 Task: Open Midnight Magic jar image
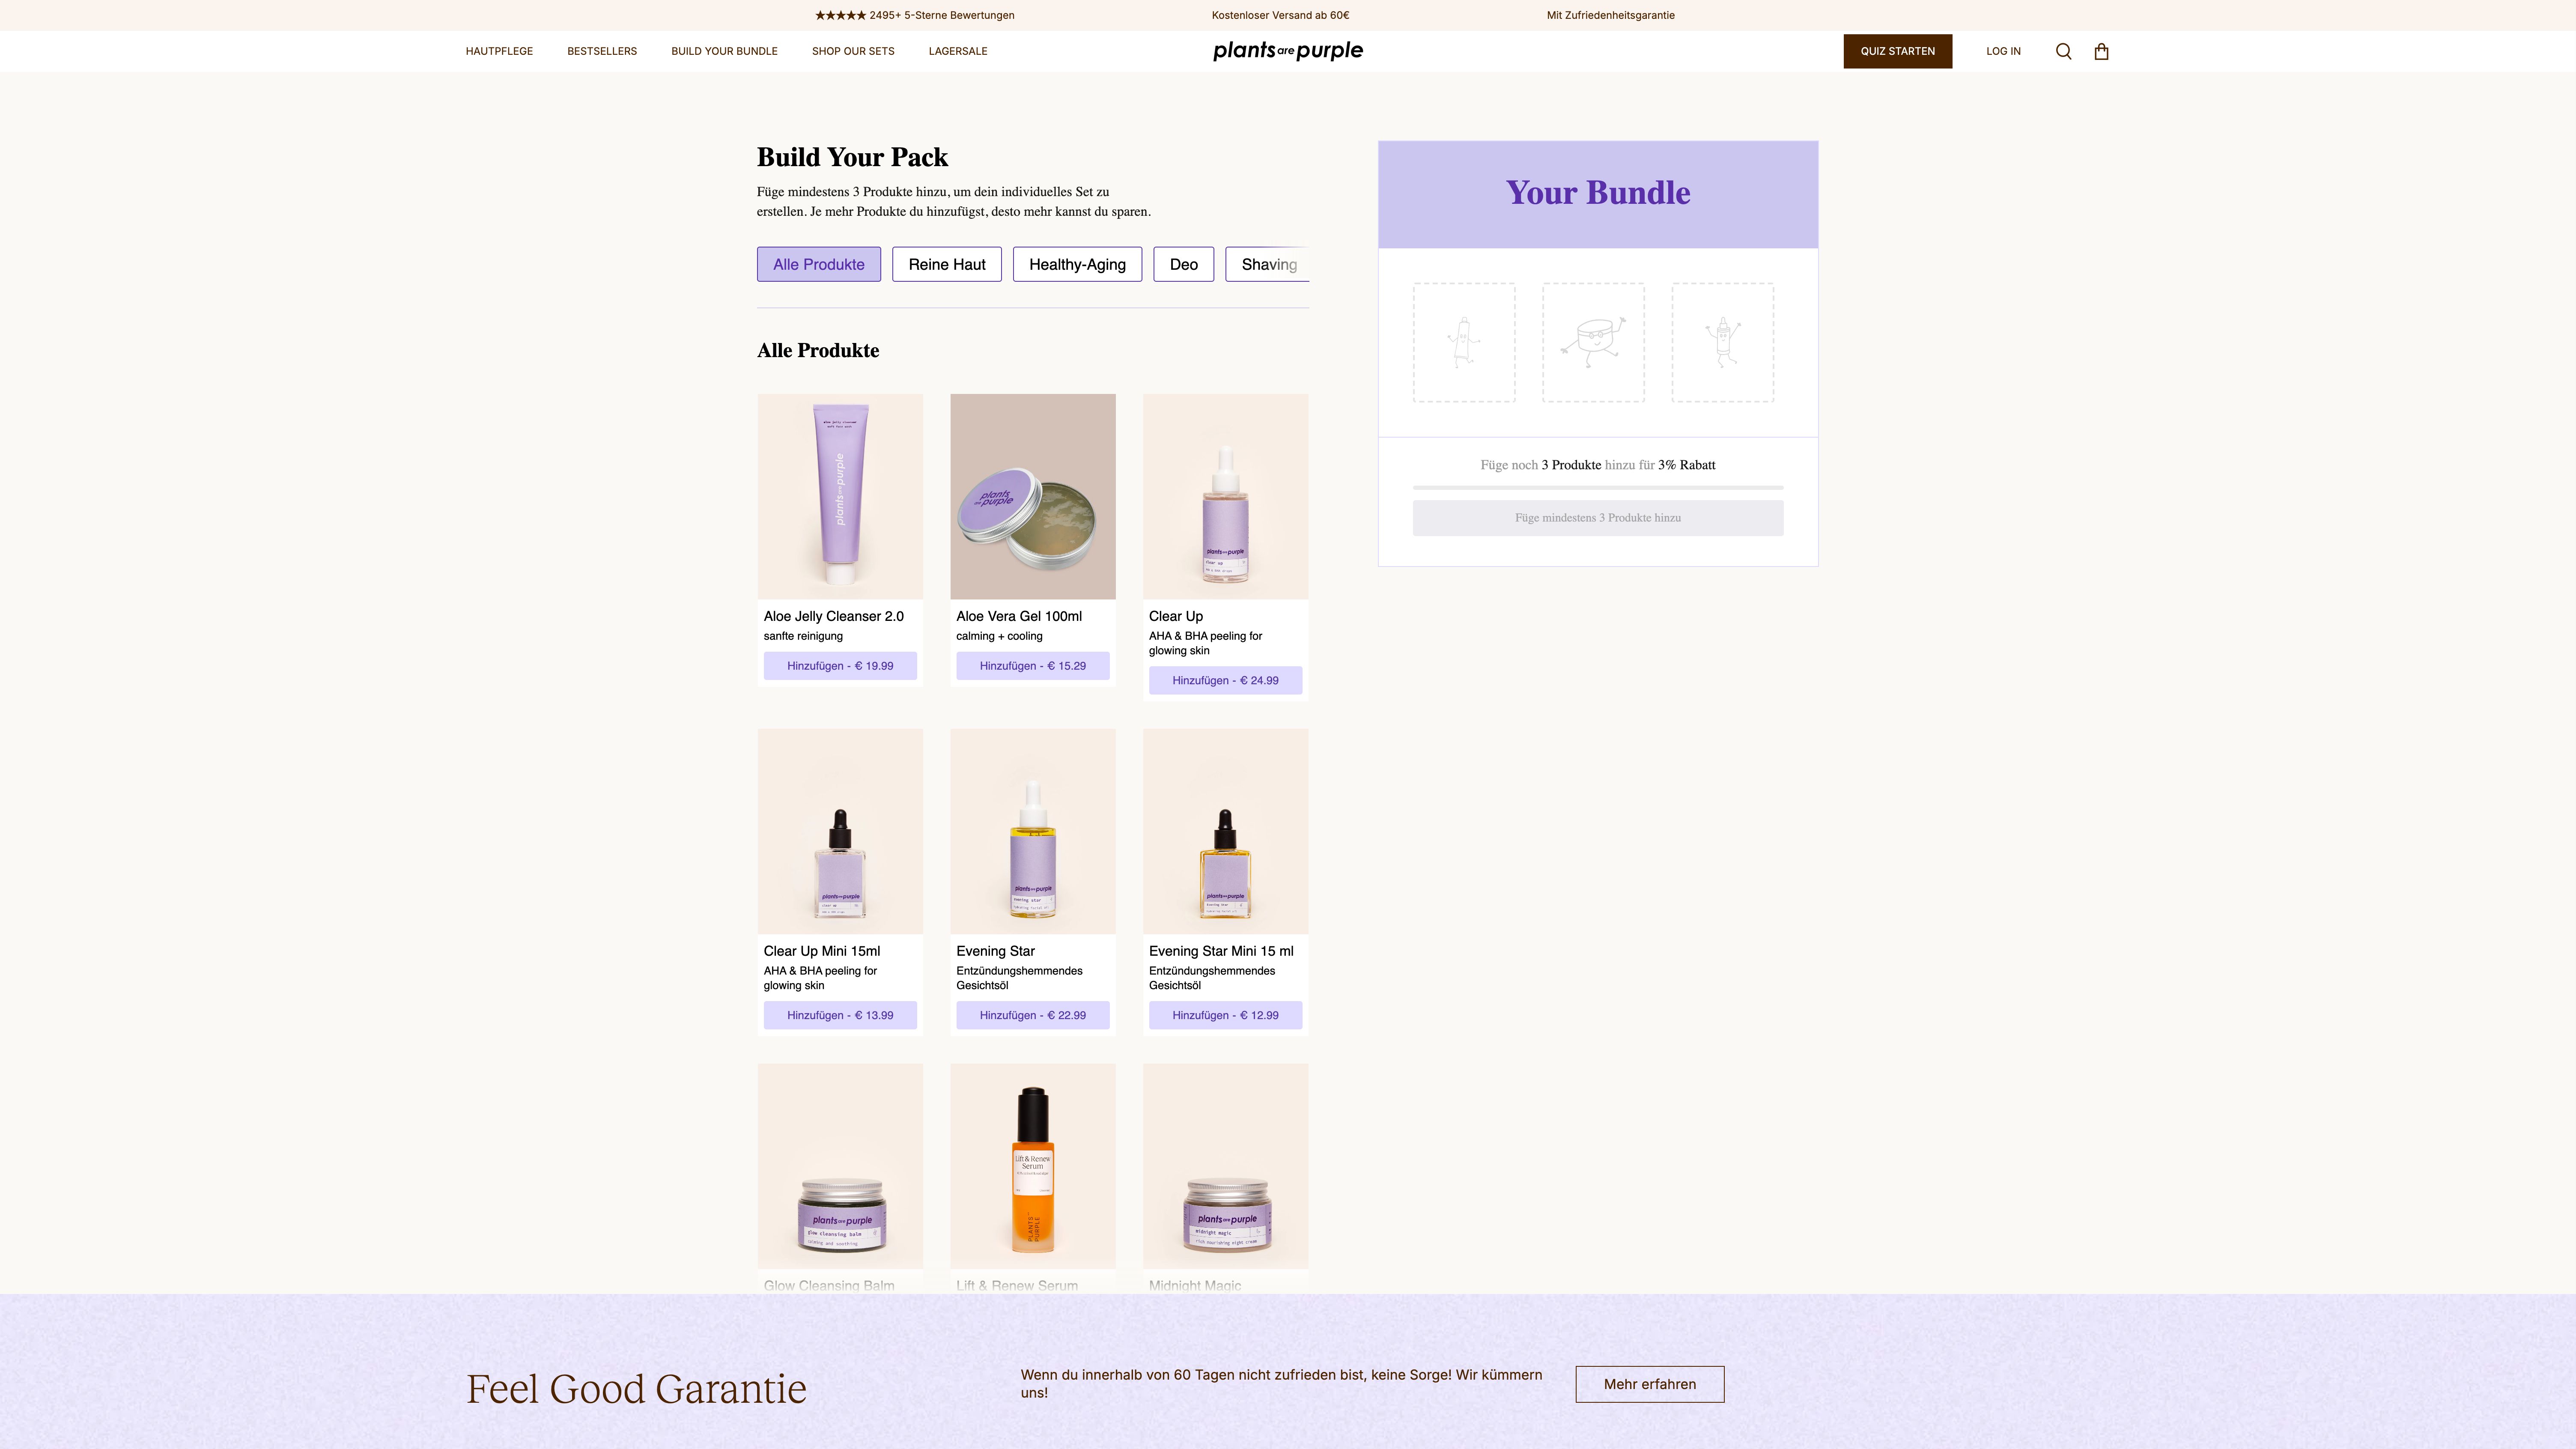[x=1225, y=1166]
